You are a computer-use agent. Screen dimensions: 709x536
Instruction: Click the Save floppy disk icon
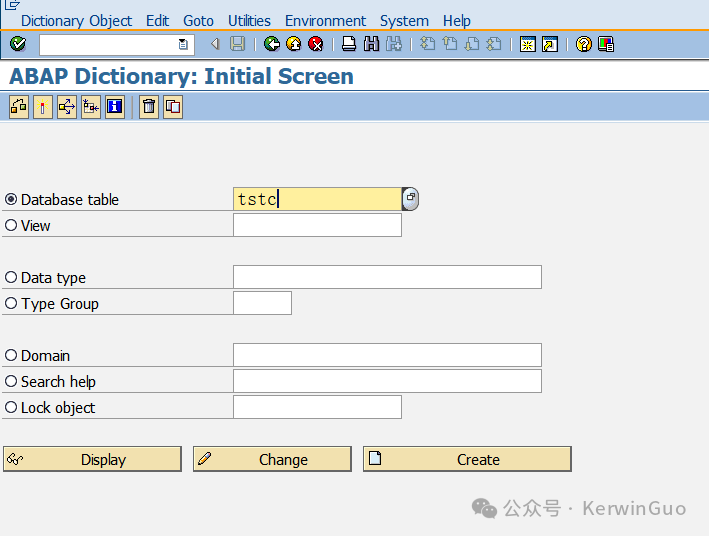click(237, 44)
